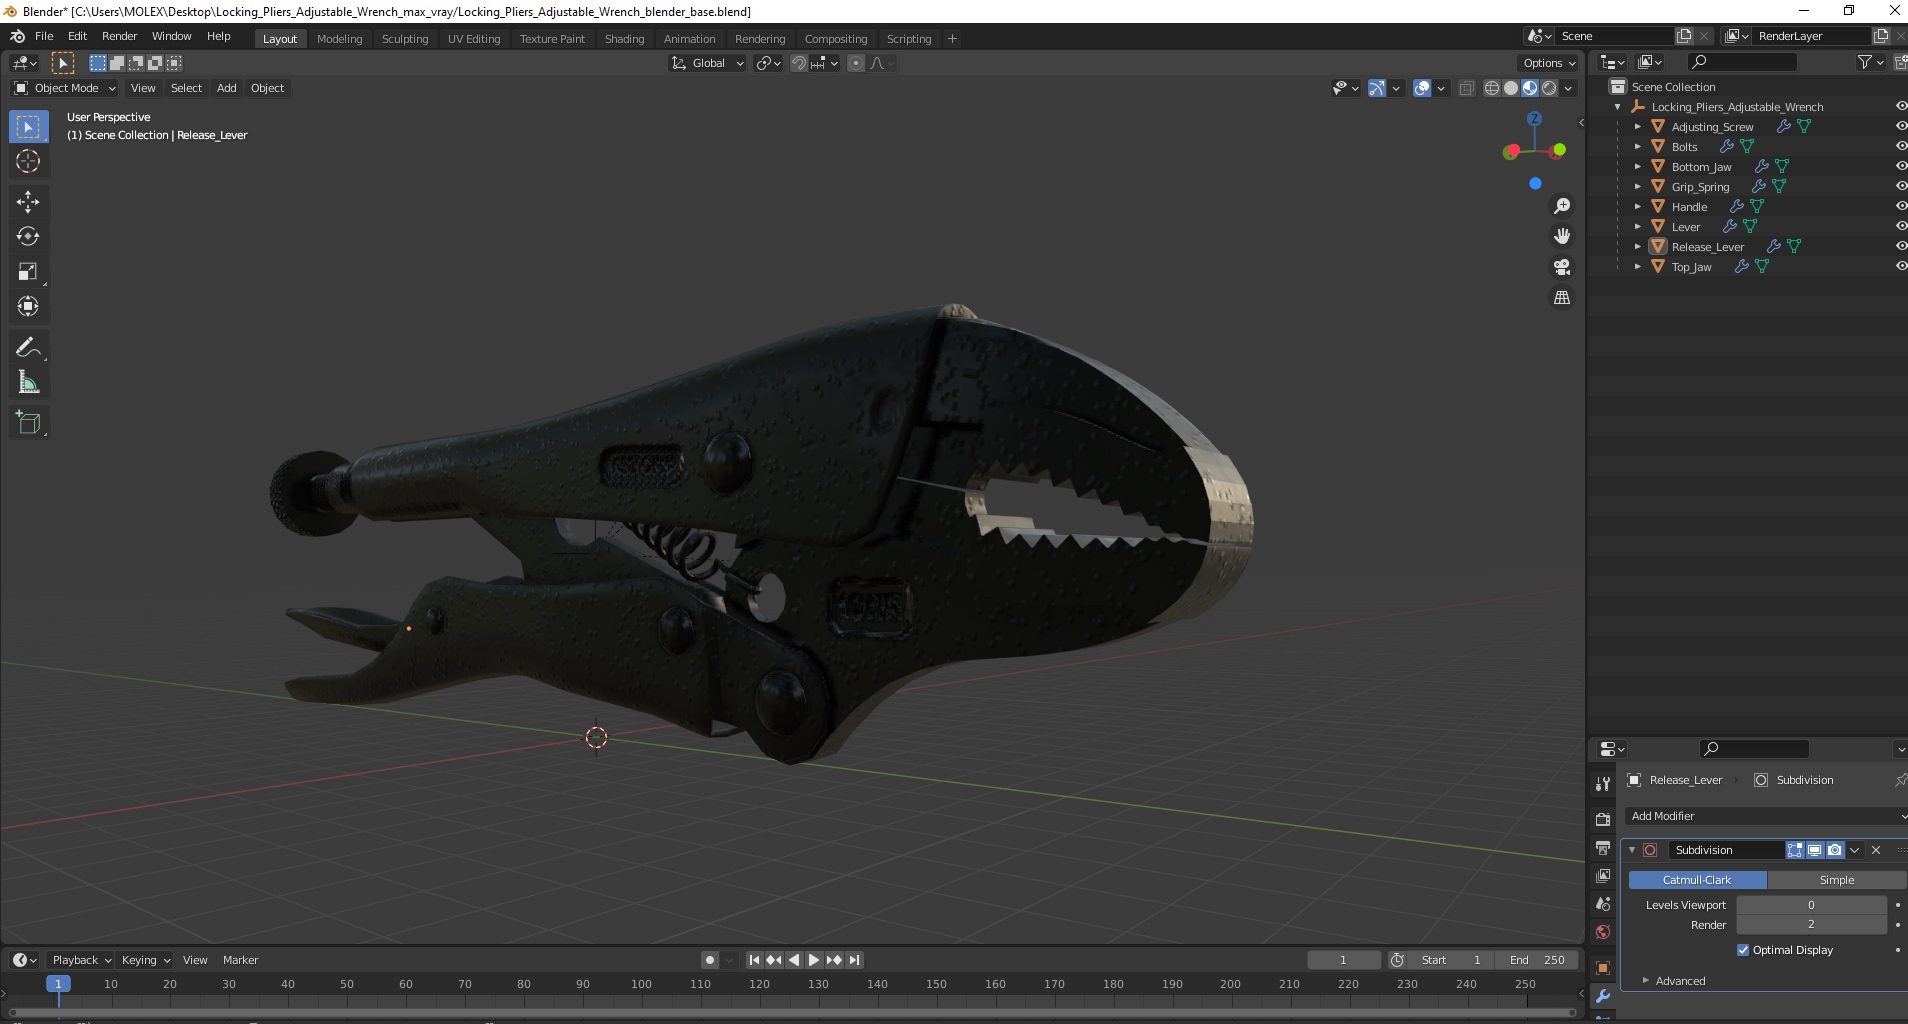This screenshot has height=1024, width=1908.
Task: Toggle Subdivision modifier viewport display
Action: tap(1815, 850)
